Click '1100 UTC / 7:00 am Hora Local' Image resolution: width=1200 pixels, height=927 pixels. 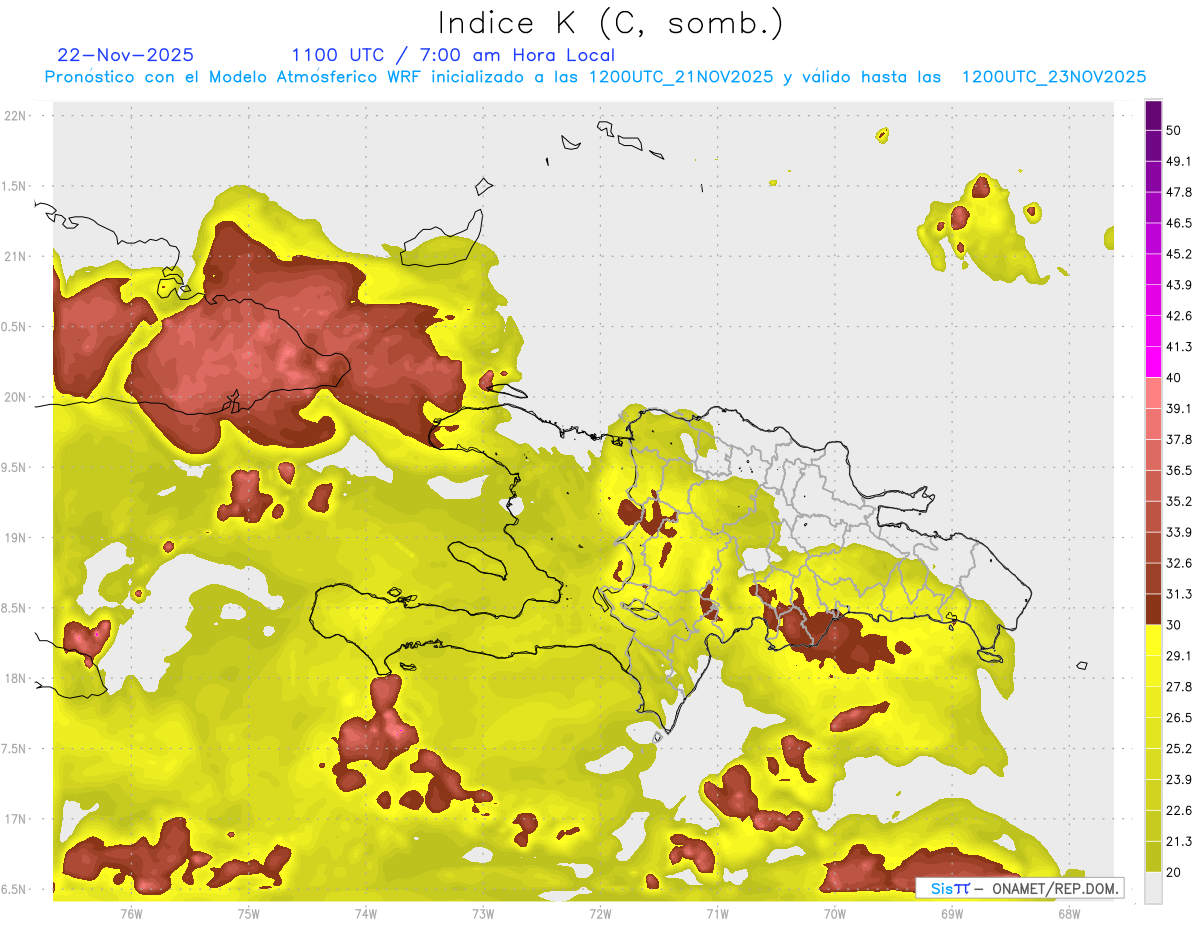tap(453, 55)
